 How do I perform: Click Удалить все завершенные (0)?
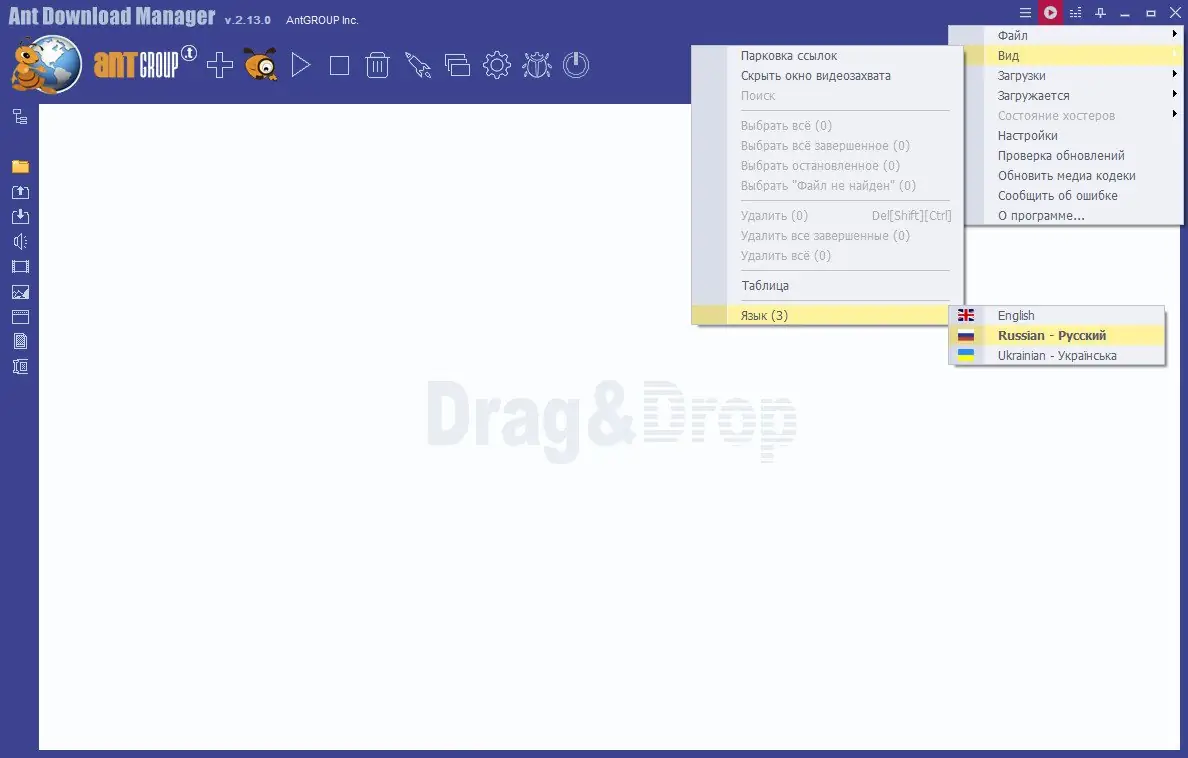pyautogui.click(x=827, y=236)
